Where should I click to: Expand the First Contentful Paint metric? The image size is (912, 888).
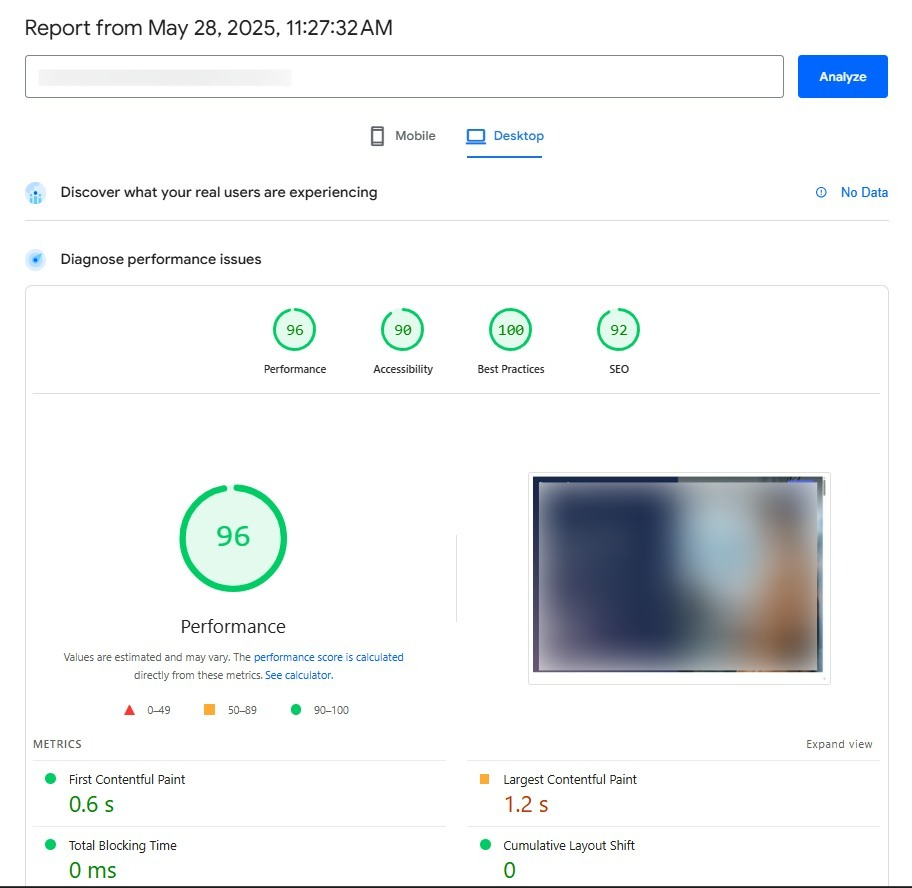tap(127, 780)
